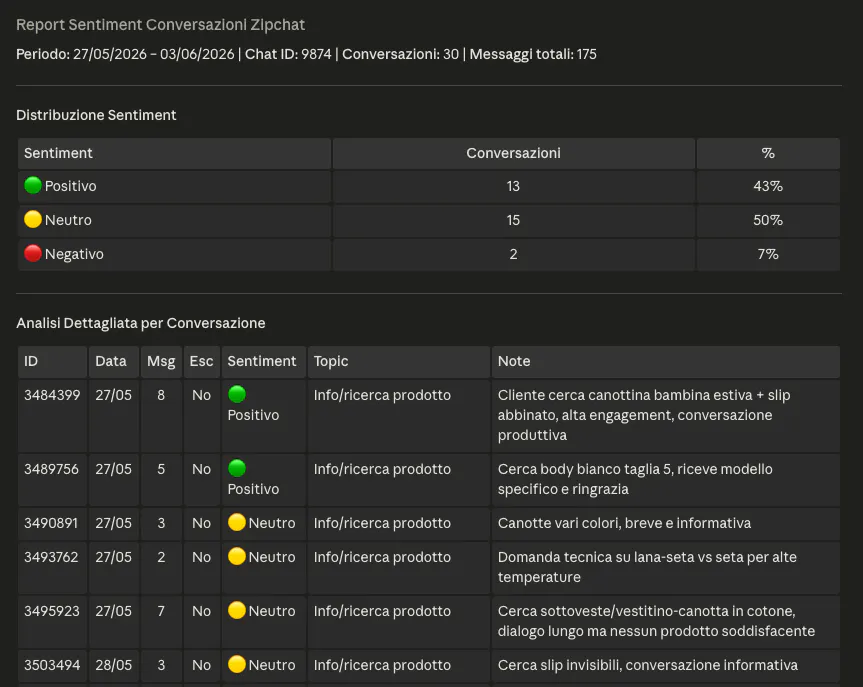Image resolution: width=863 pixels, height=687 pixels.
Task: Click conversation ID '3489756'
Action: pos(51,470)
